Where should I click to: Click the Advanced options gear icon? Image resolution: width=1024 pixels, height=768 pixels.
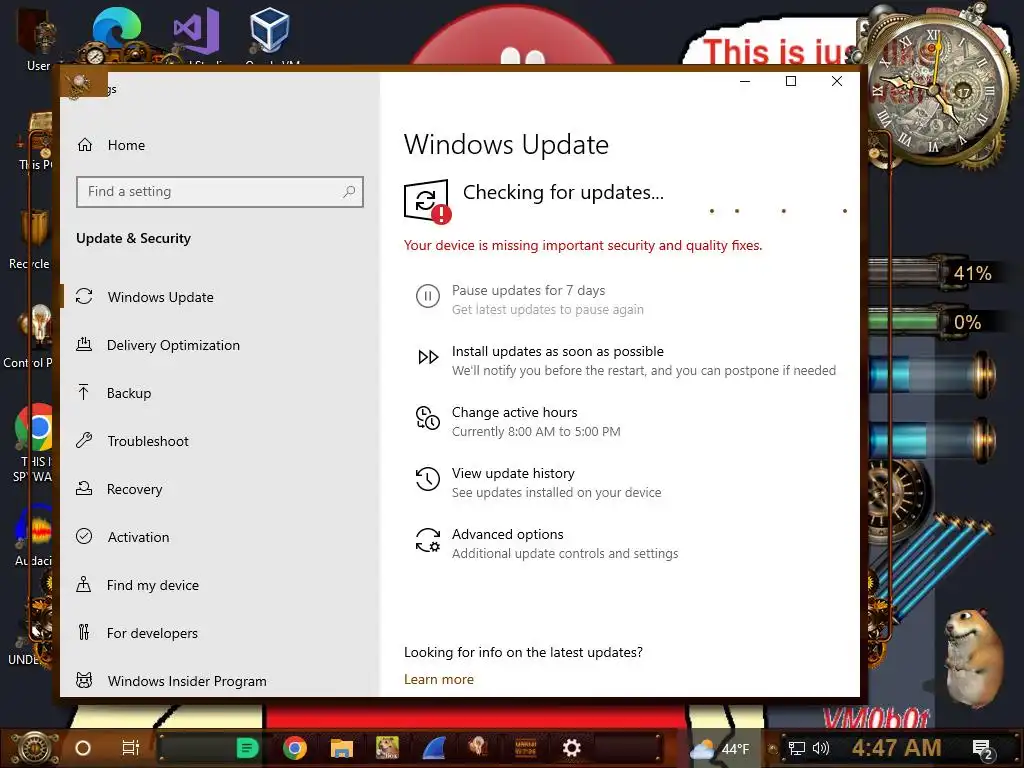(428, 540)
